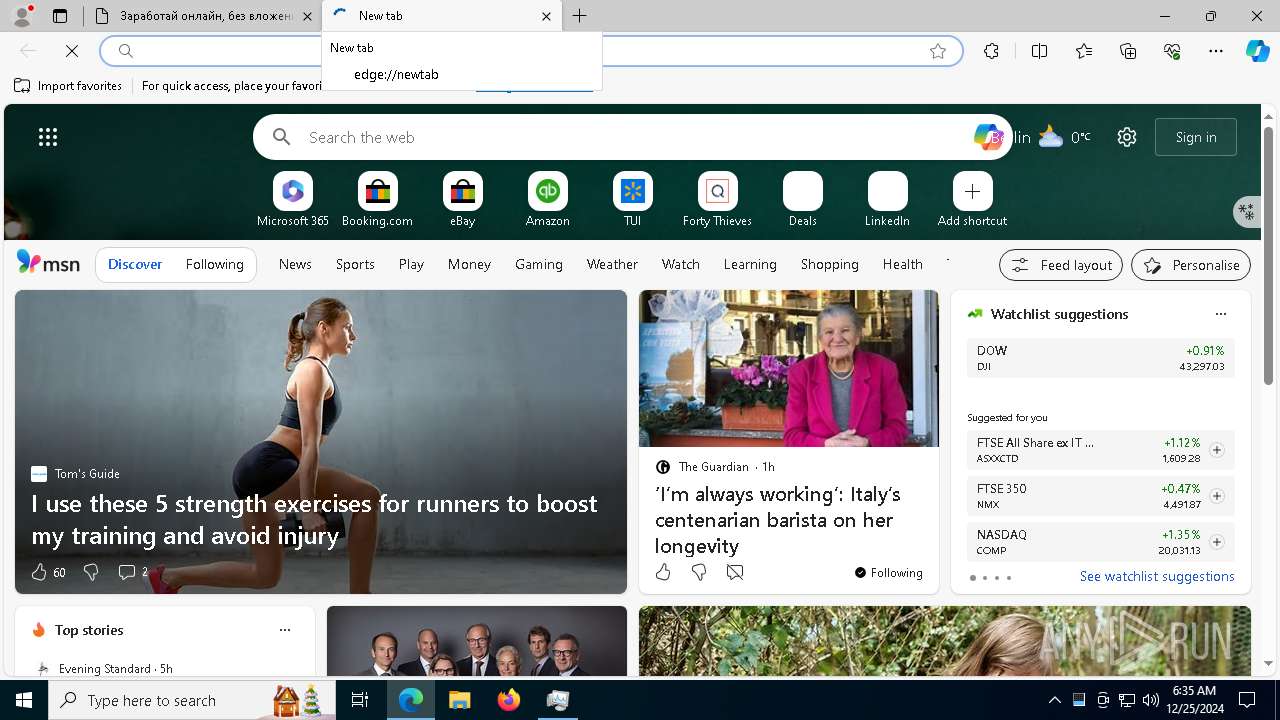
Task: Open Deals shortcut tile
Action: (802, 199)
